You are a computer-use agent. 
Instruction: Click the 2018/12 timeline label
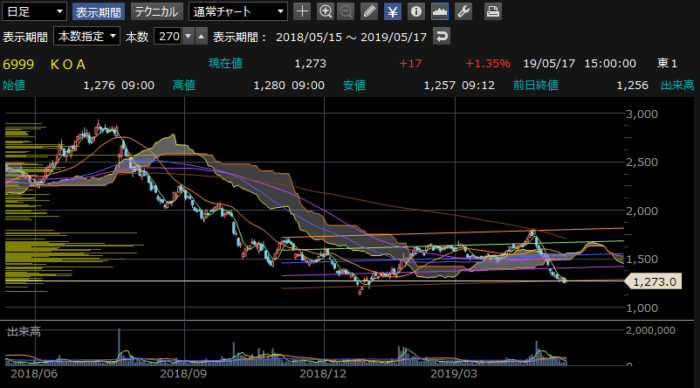(323, 373)
